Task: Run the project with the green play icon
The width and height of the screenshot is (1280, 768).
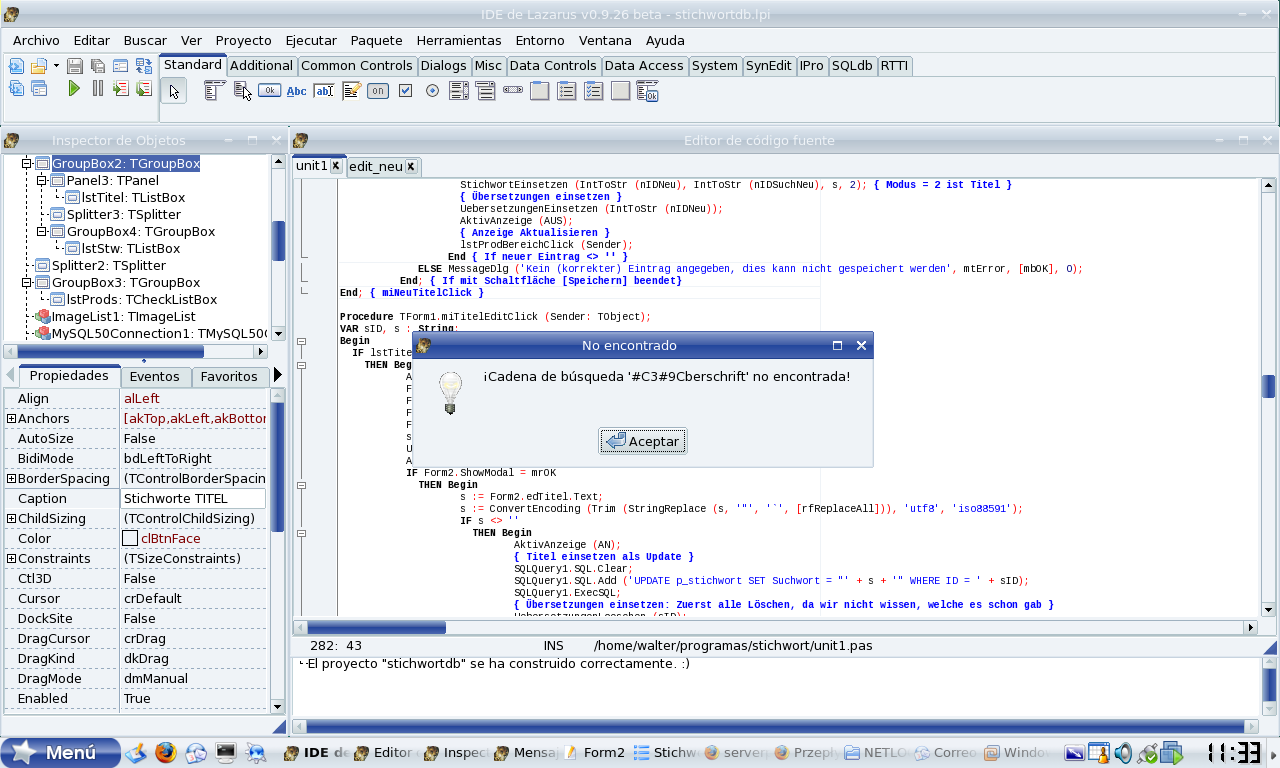Action: point(74,88)
